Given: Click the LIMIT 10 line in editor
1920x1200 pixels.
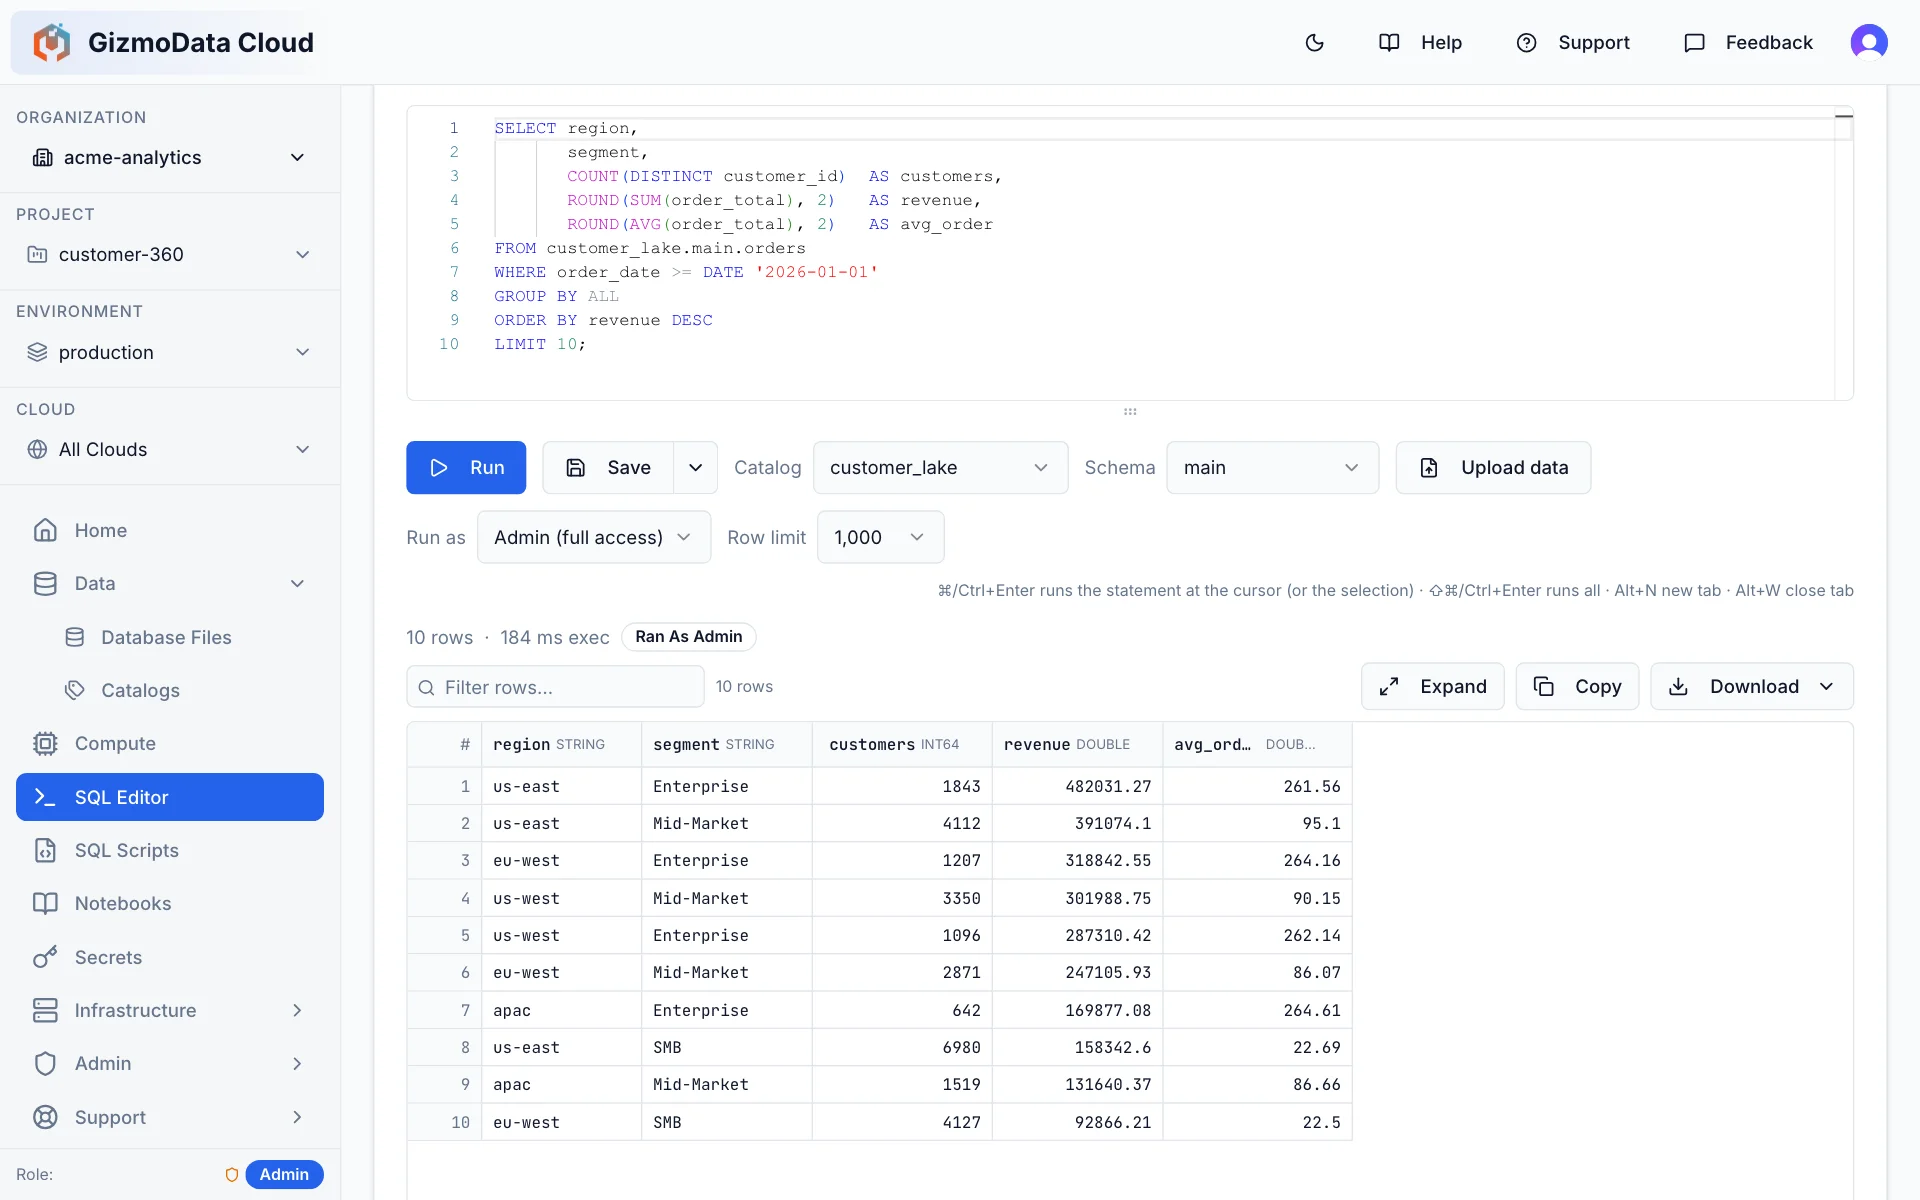Looking at the screenshot, I should 540,344.
